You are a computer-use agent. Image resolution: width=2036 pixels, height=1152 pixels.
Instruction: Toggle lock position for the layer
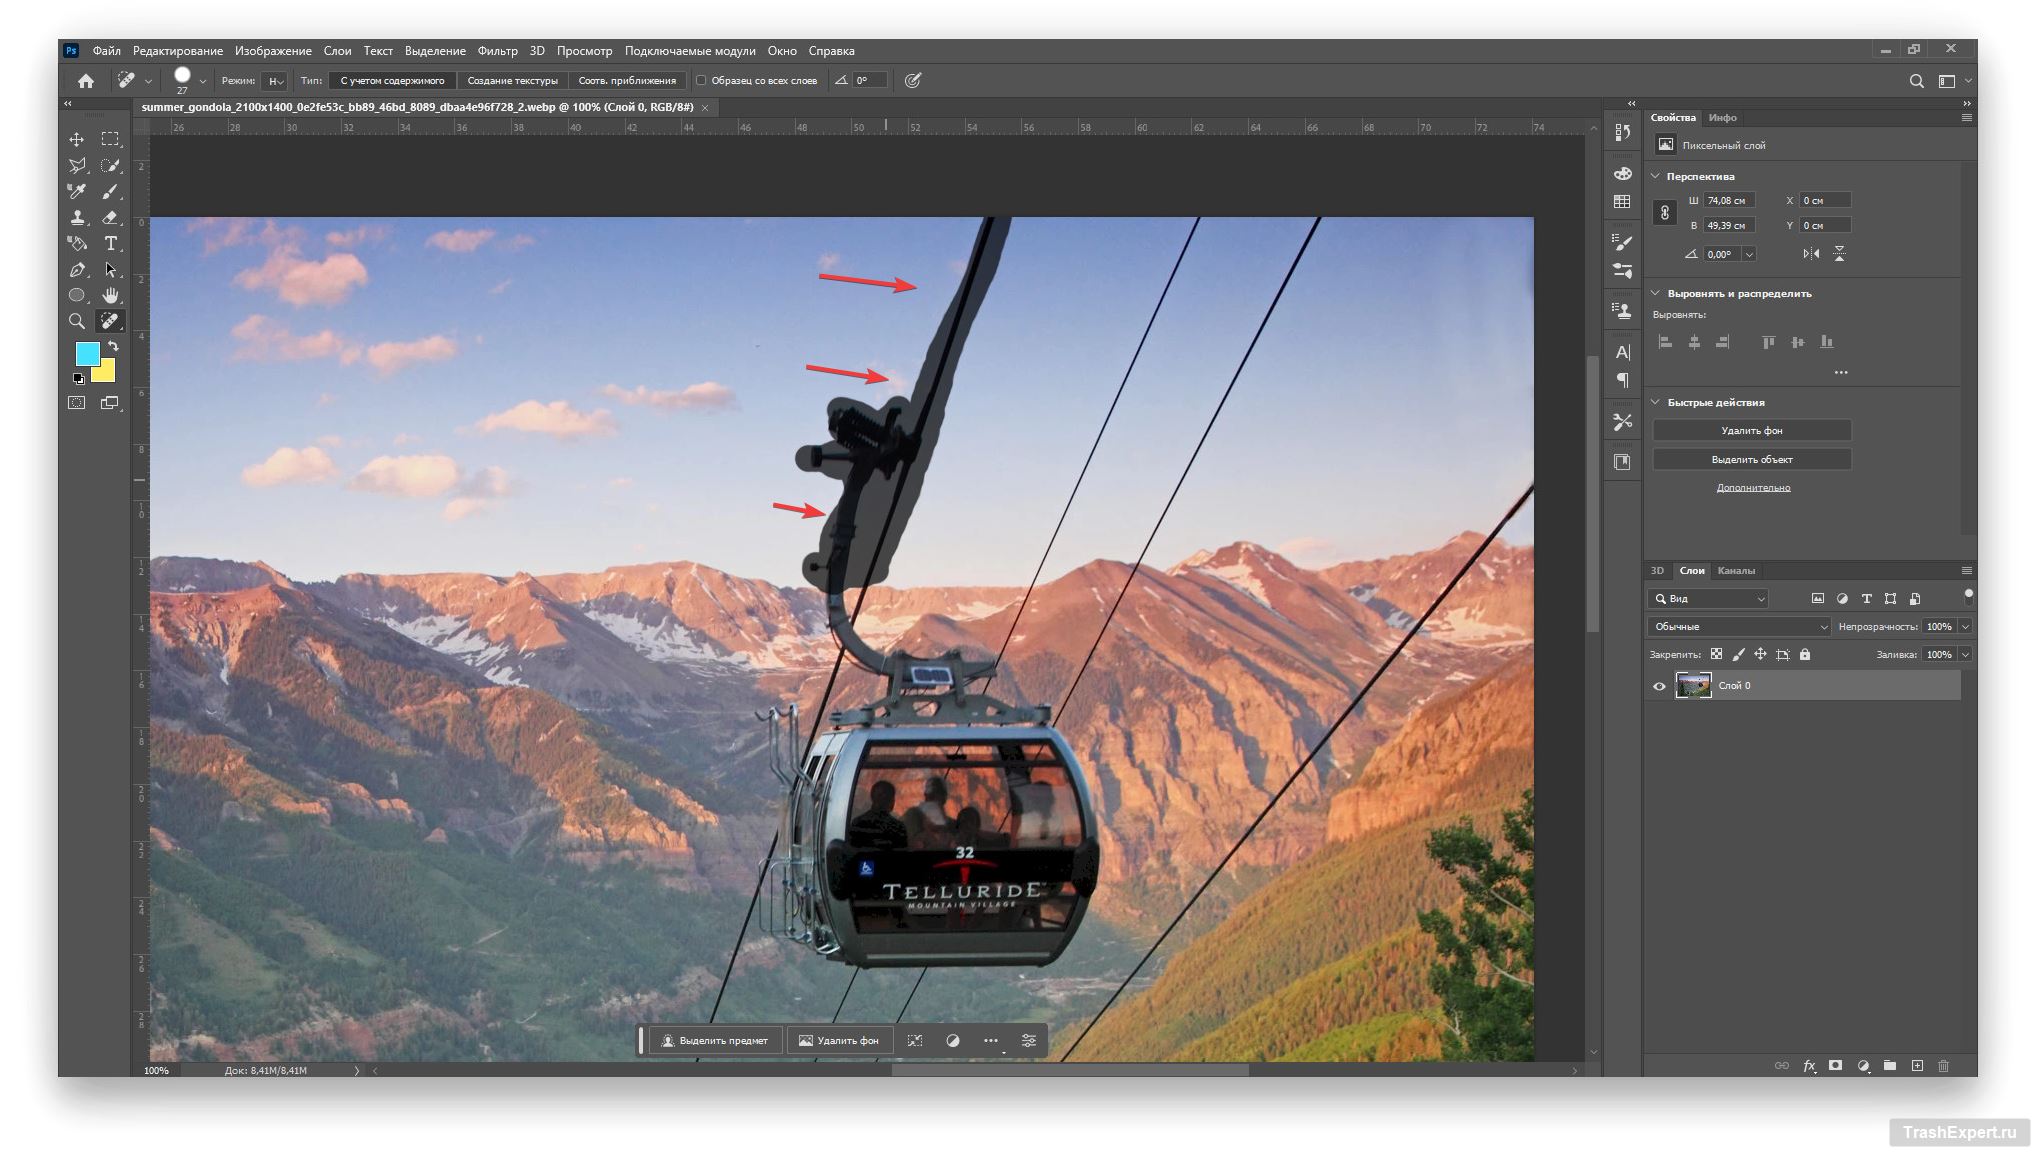1761,655
